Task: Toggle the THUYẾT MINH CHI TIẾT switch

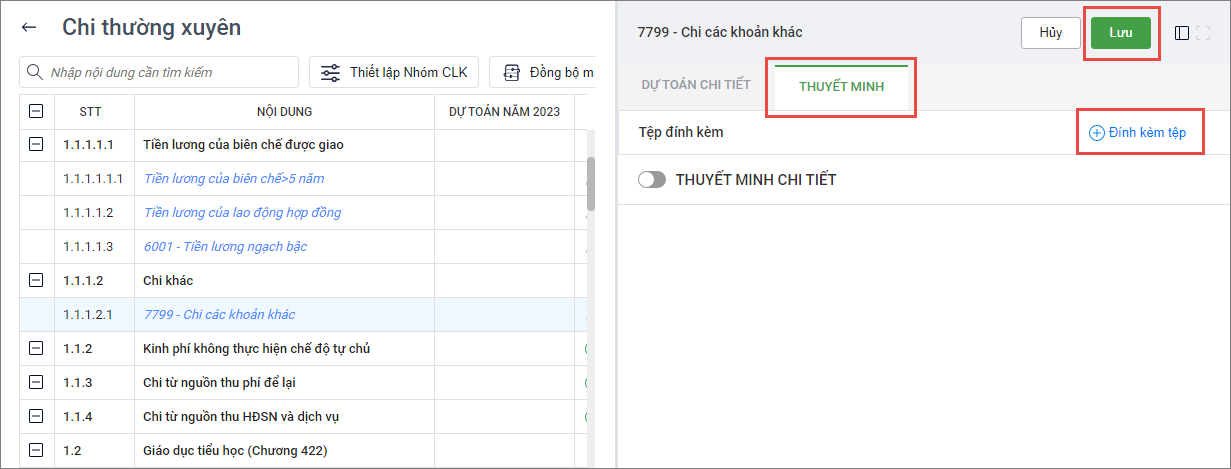Action: point(652,180)
